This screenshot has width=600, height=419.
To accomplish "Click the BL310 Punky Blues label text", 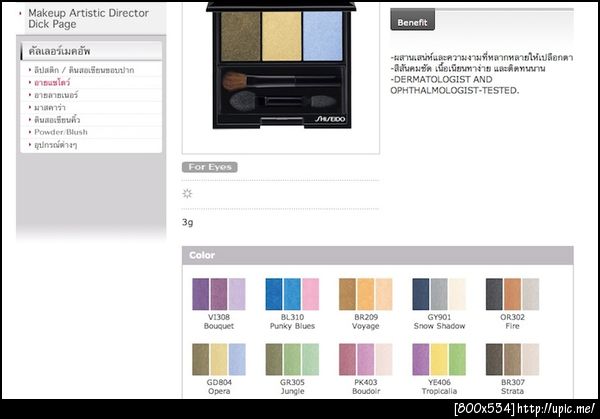I will pyautogui.click(x=292, y=321).
